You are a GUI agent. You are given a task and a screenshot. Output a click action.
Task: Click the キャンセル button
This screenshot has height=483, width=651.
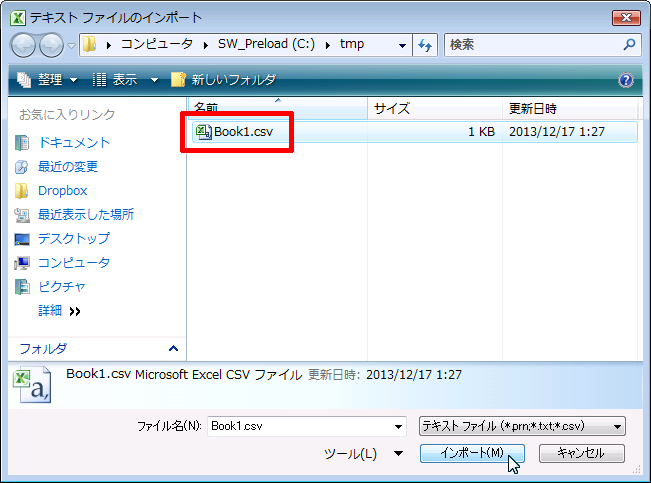point(582,453)
